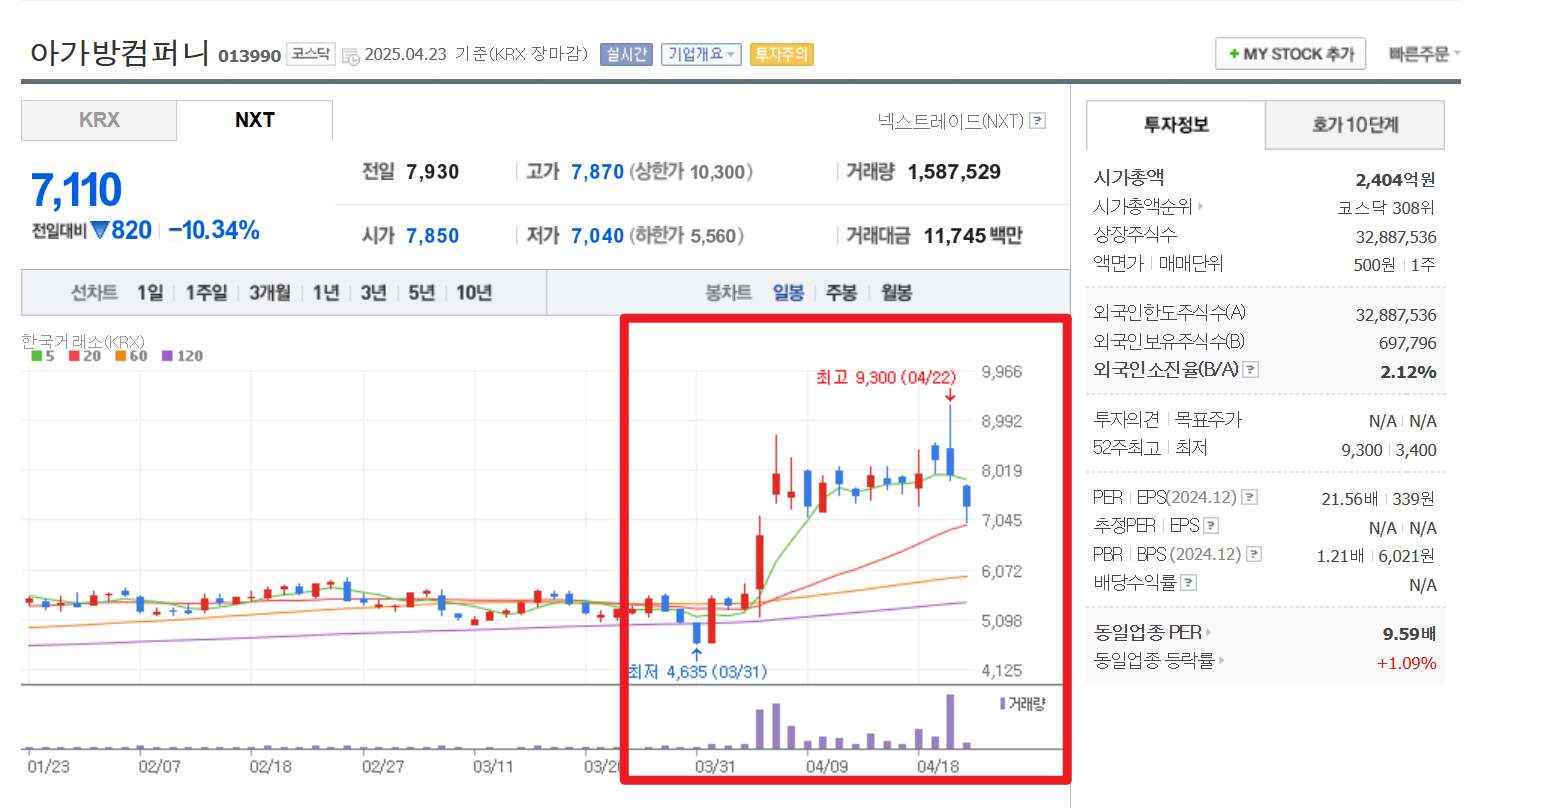Click the 최고 9,300 (04/22) chart marker
The image size is (1551, 808).
tap(885, 378)
